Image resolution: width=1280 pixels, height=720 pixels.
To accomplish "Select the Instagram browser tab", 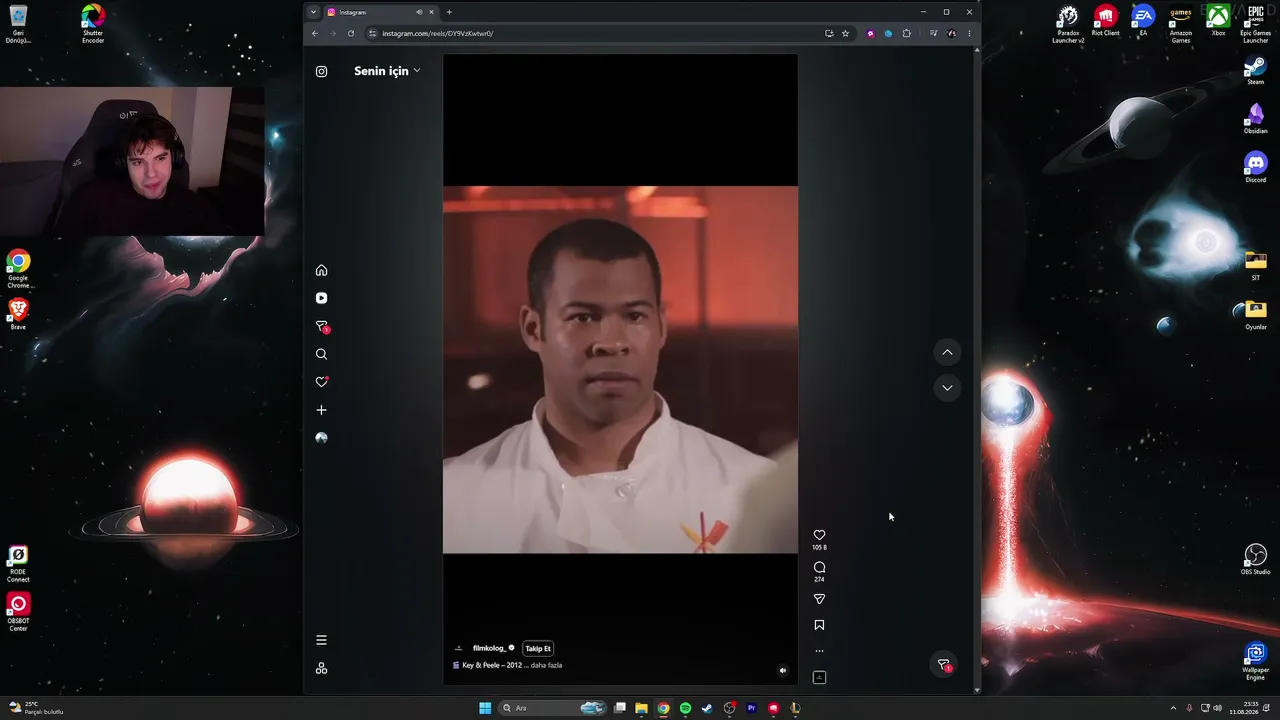I will pyautogui.click(x=380, y=12).
